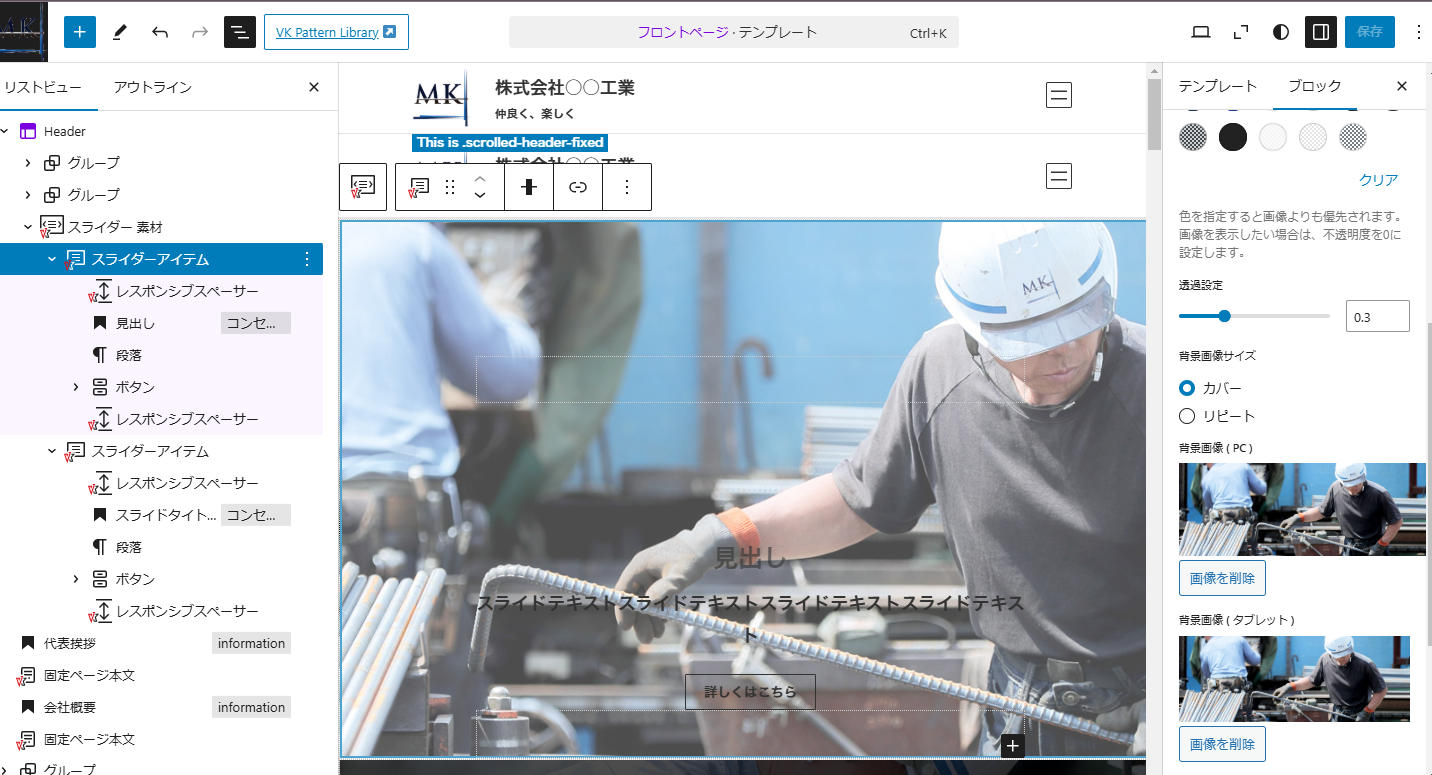Viewport: 1432px width, 775px height.
Task: Select the 見出し heading in the slide
Action: tap(750, 559)
